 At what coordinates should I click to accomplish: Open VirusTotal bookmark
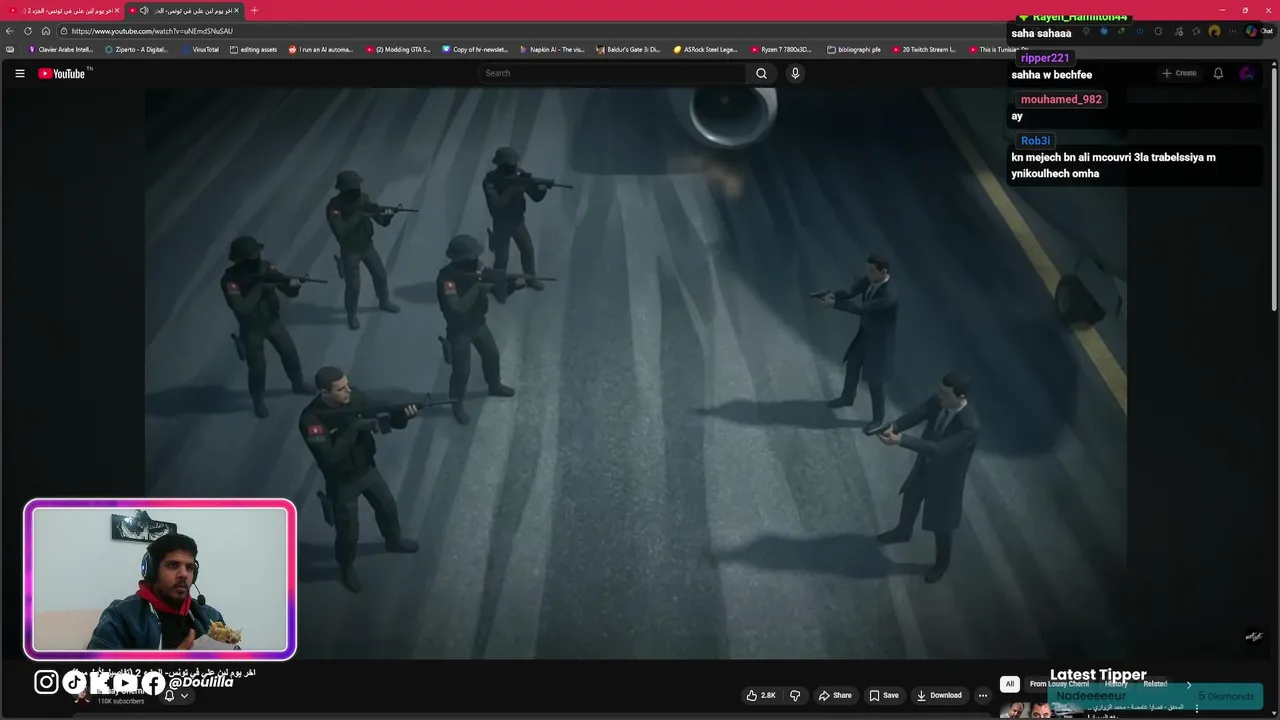pyautogui.click(x=200, y=49)
